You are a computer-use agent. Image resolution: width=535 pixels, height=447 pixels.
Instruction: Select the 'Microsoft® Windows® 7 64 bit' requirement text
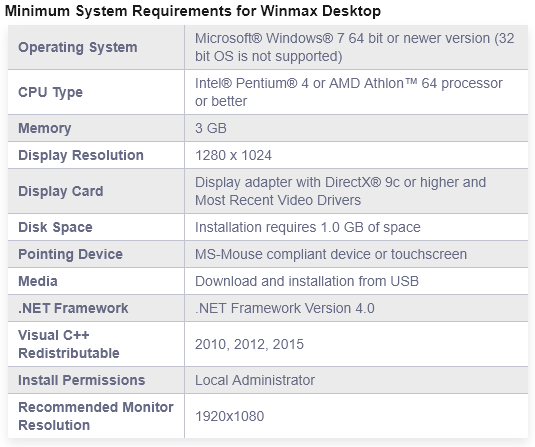point(355,47)
